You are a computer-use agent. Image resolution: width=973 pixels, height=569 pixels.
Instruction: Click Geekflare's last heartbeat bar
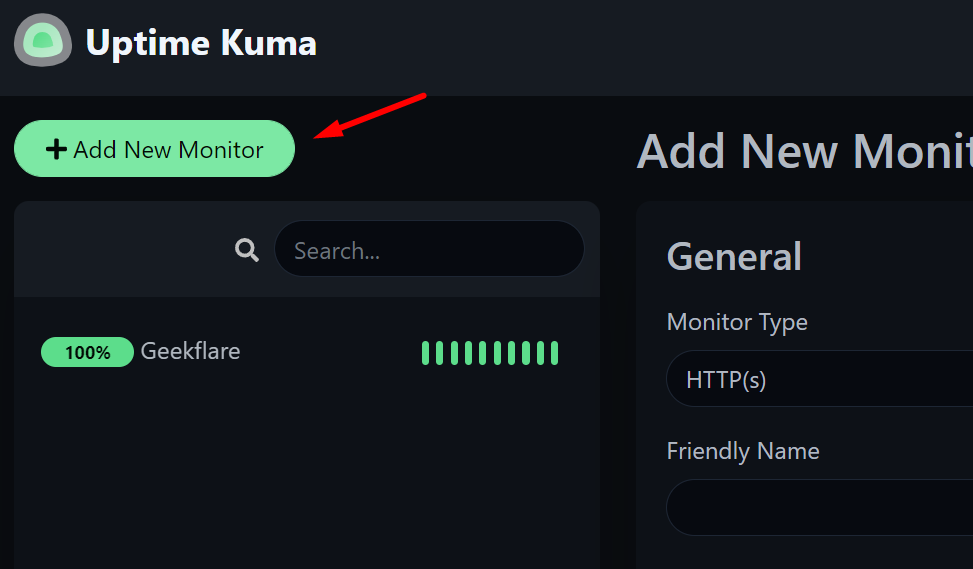tap(555, 353)
